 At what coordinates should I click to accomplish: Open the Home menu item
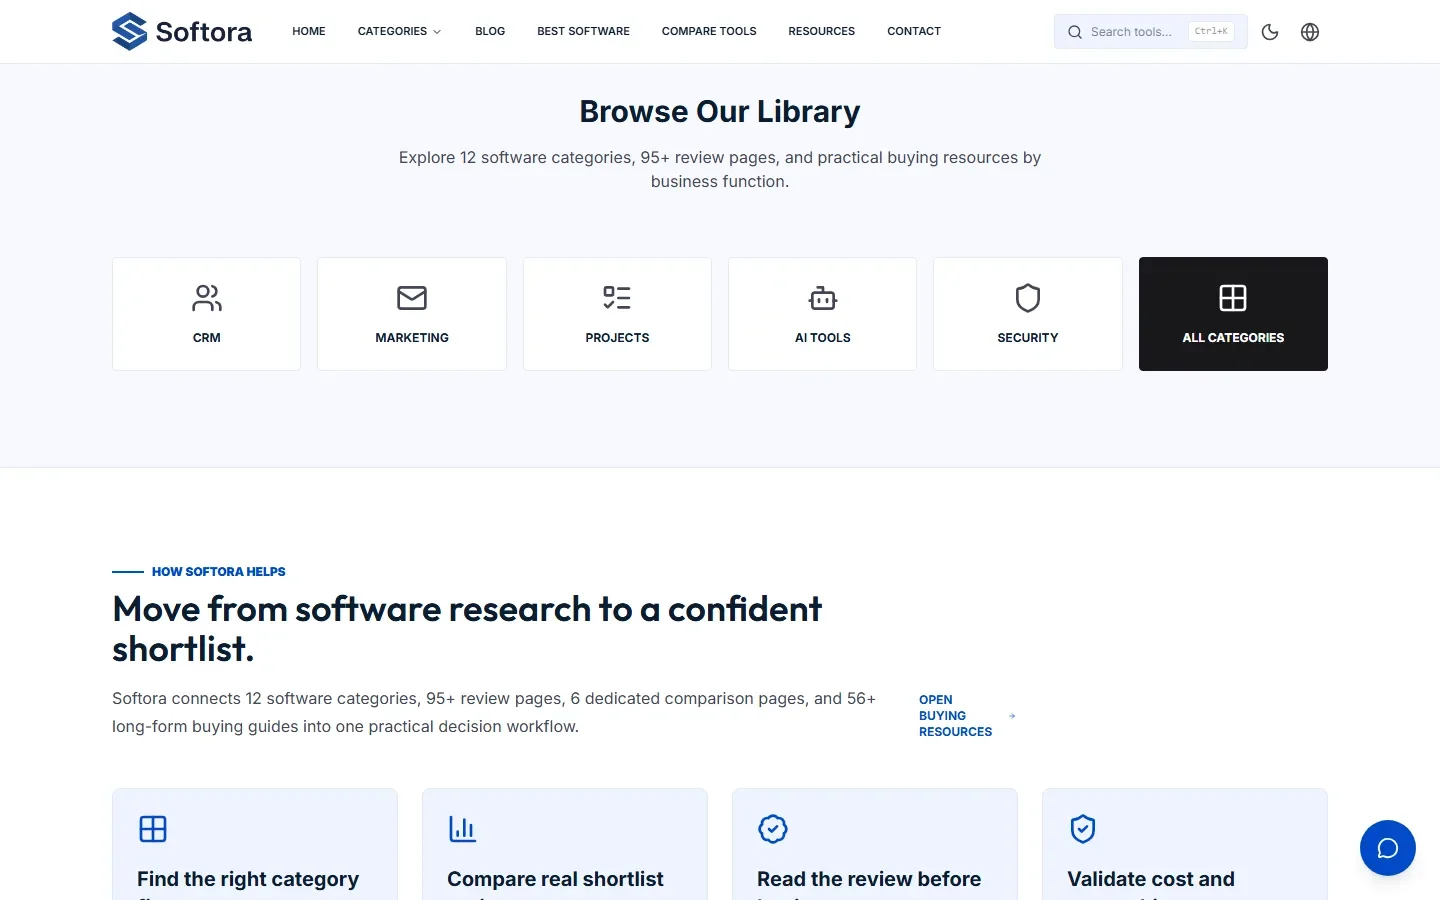click(x=309, y=31)
